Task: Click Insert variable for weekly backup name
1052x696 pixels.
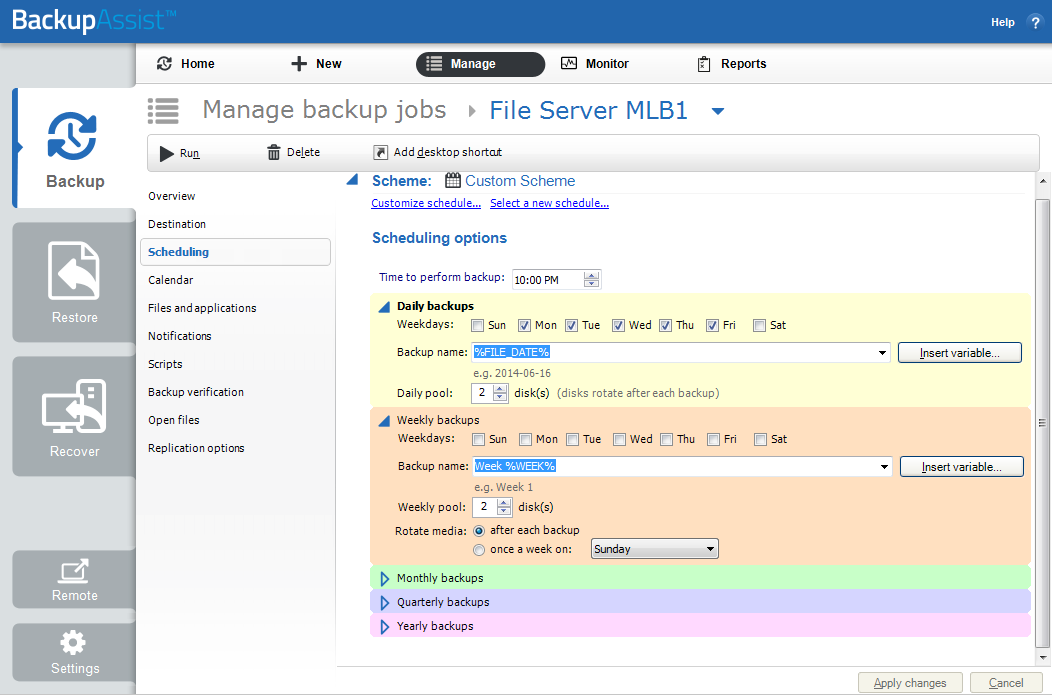Action: [x=961, y=467]
